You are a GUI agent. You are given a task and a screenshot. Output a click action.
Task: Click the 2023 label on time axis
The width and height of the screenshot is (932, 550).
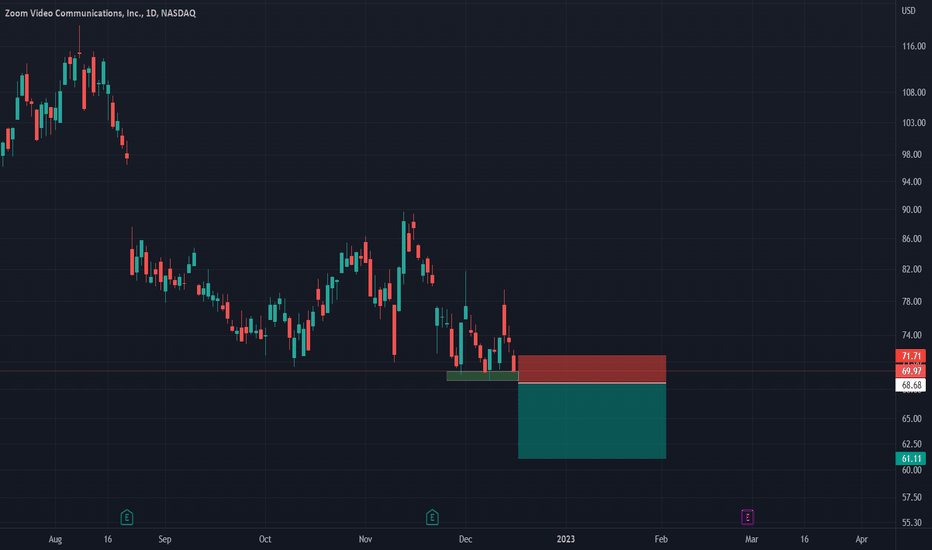pos(566,539)
